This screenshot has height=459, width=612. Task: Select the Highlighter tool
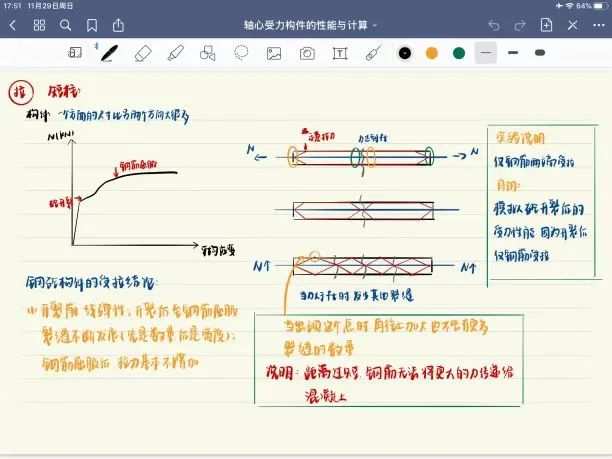pyautogui.click(x=176, y=53)
